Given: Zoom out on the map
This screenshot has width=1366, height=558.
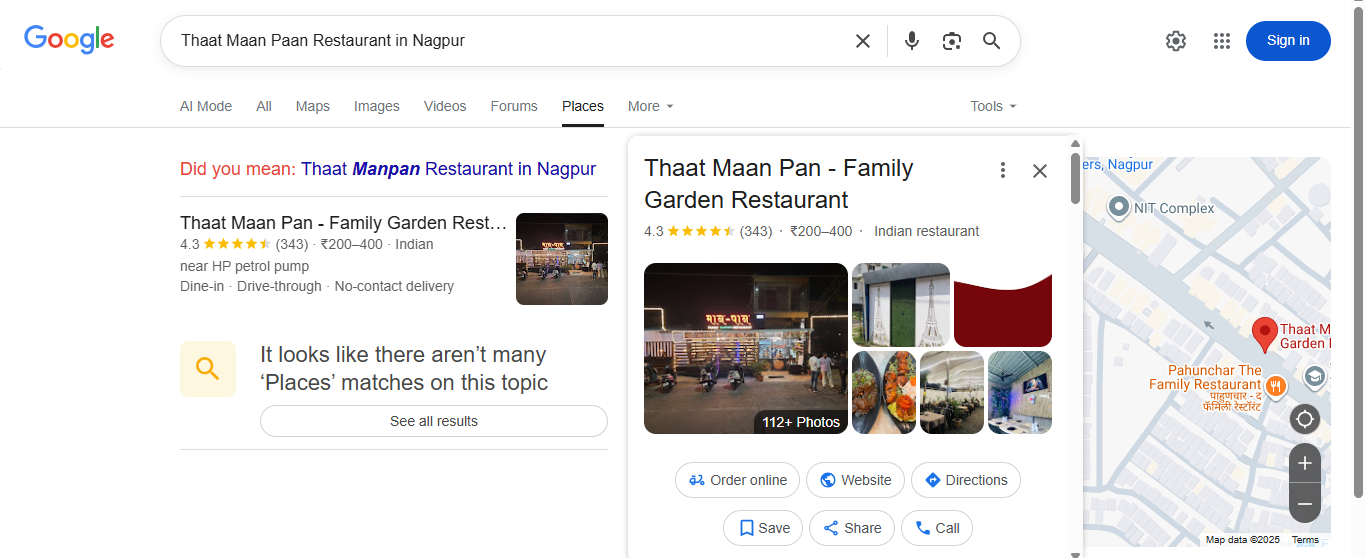Looking at the screenshot, I should [x=1304, y=503].
